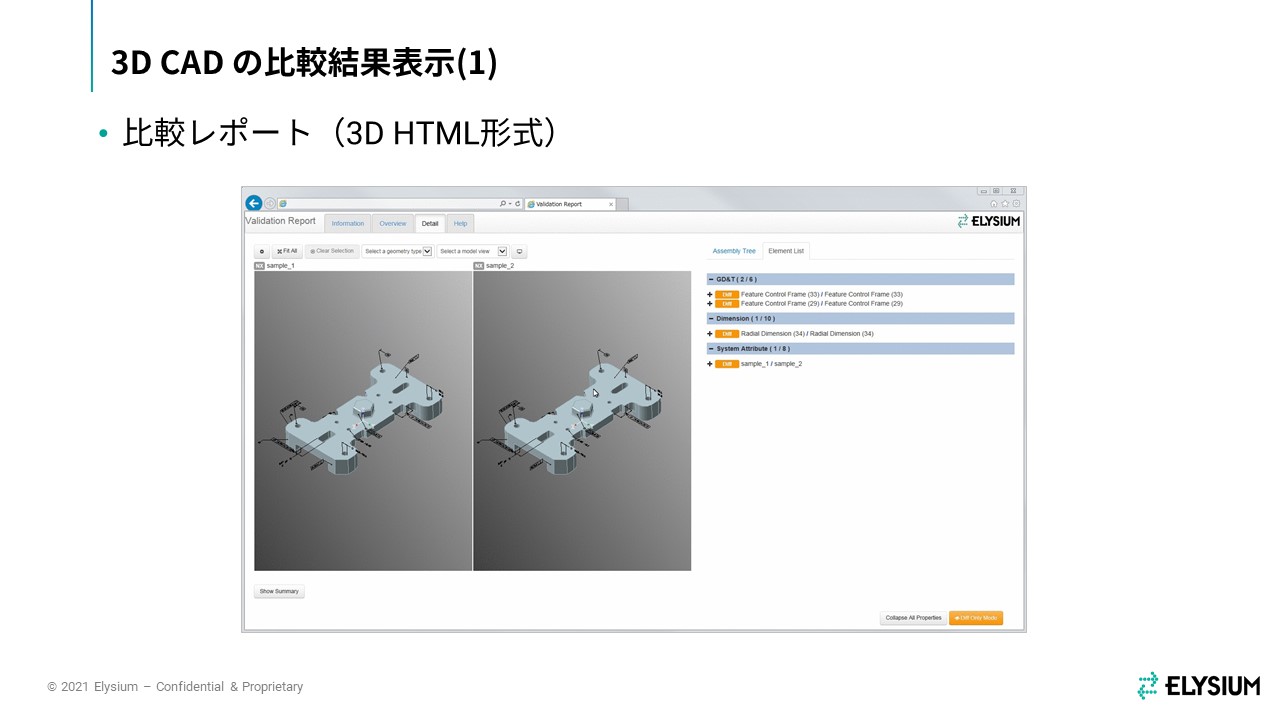Click the Show Summary button
The height and width of the screenshot is (720, 1280).
coord(279,592)
